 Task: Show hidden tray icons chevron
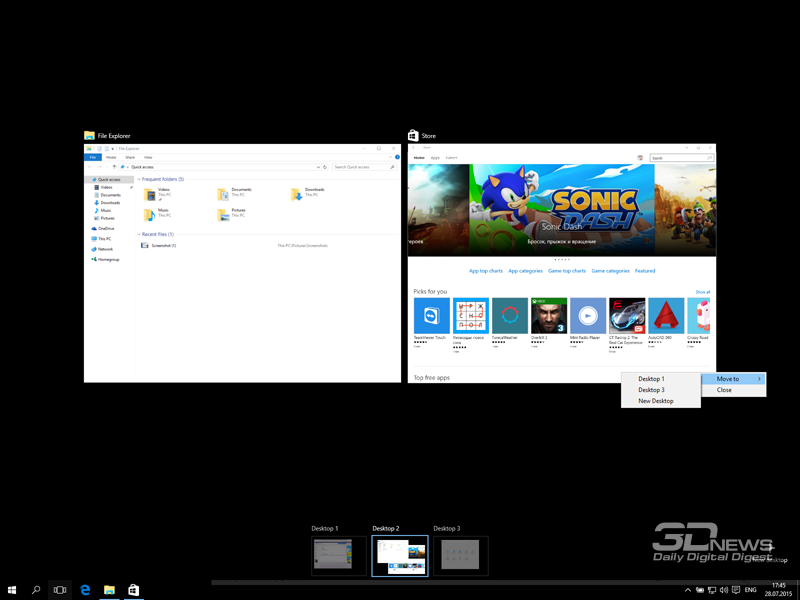pyautogui.click(x=688, y=590)
